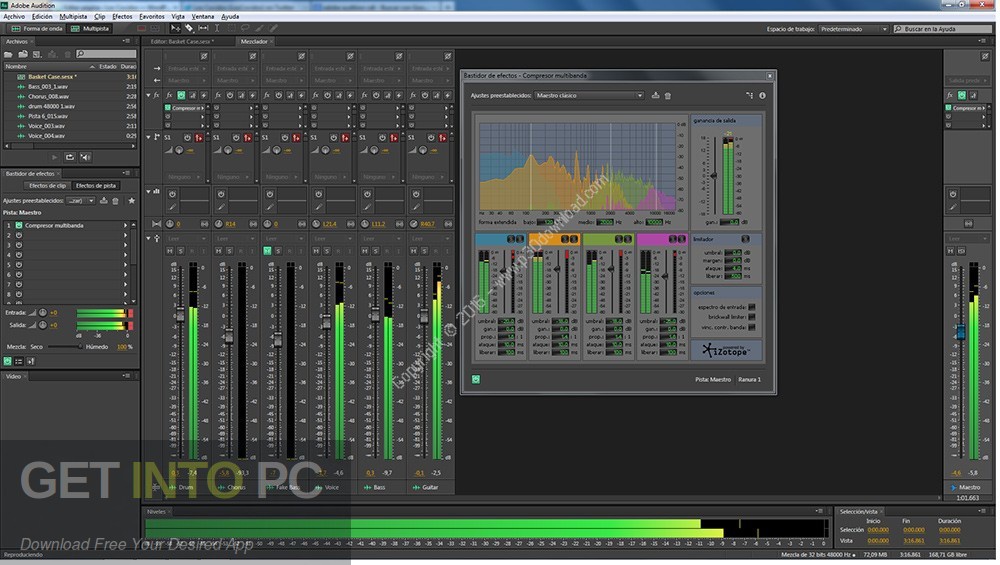Toggle limitador power in compressor
Viewport: 1000px width, 565px height.
[x=745, y=239]
